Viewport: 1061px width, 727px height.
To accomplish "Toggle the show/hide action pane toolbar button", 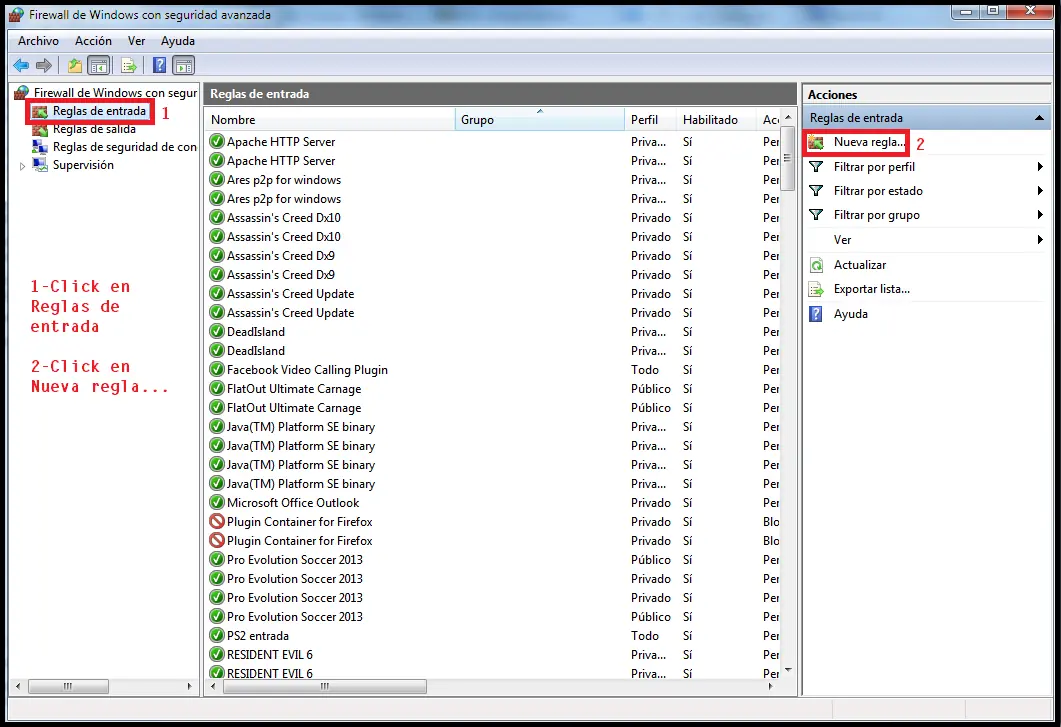I will pyautogui.click(x=184, y=66).
